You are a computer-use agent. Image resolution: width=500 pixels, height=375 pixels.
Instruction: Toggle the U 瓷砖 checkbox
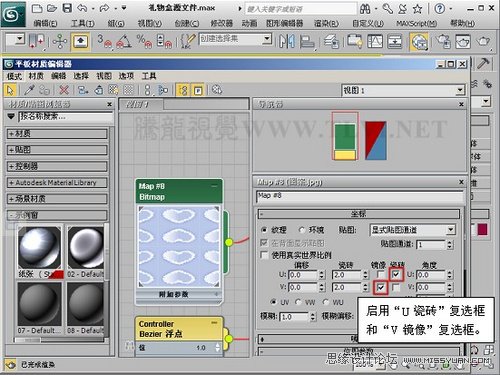[396, 275]
